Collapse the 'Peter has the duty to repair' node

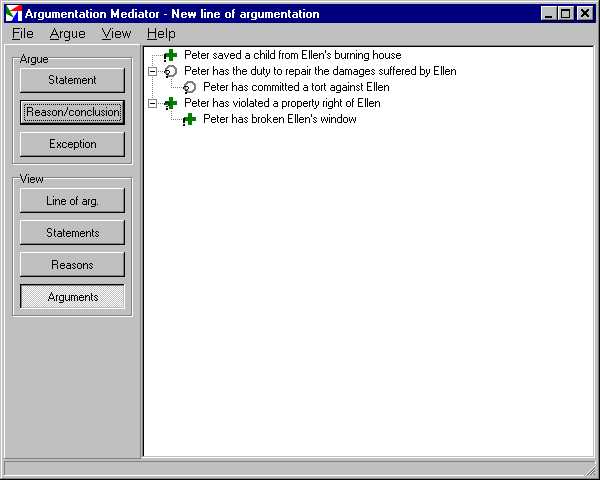tap(152, 71)
